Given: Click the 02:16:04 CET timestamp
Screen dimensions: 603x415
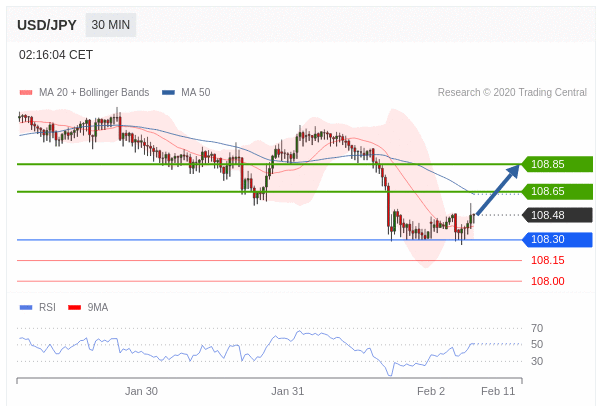Looking at the screenshot, I should coord(56,55).
